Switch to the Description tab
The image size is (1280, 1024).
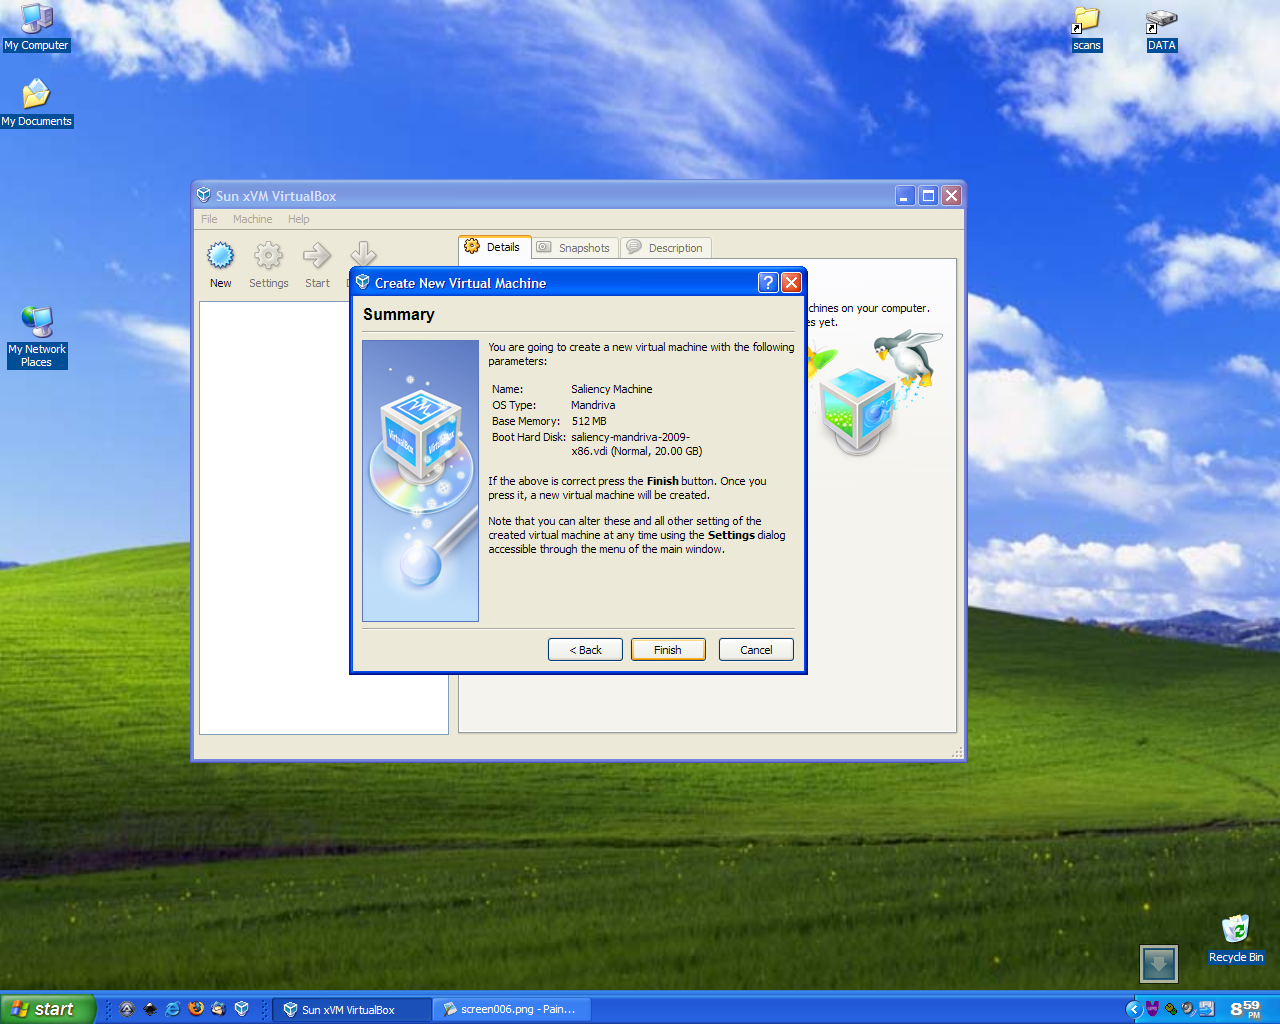click(666, 248)
